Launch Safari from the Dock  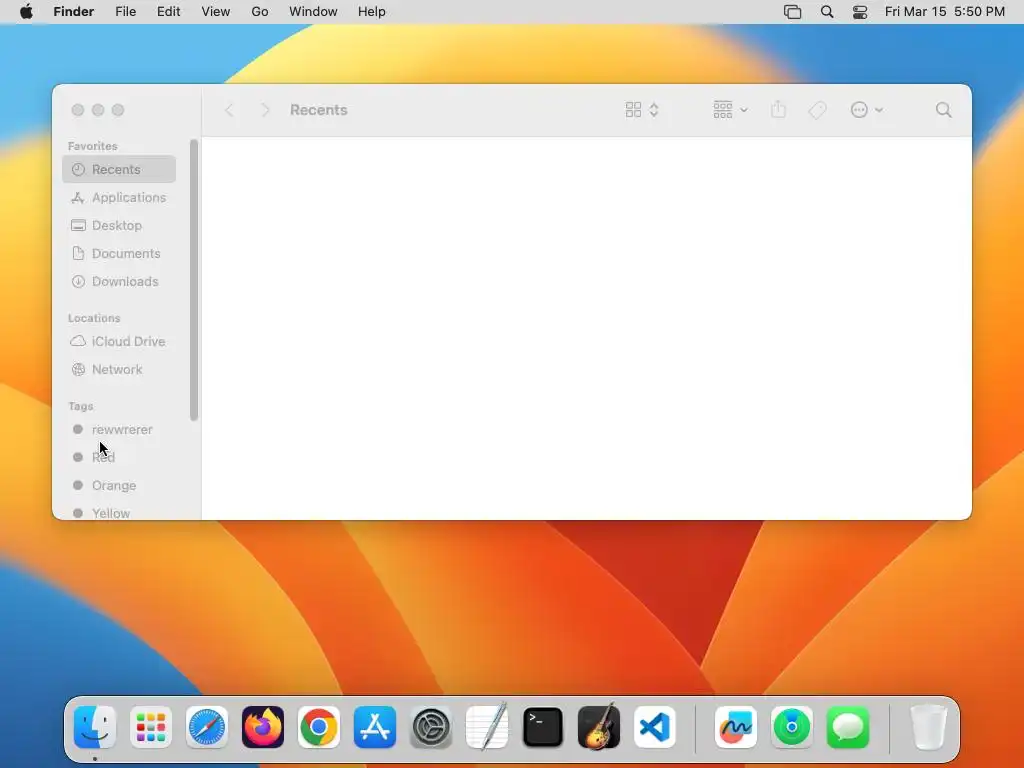tap(207, 727)
